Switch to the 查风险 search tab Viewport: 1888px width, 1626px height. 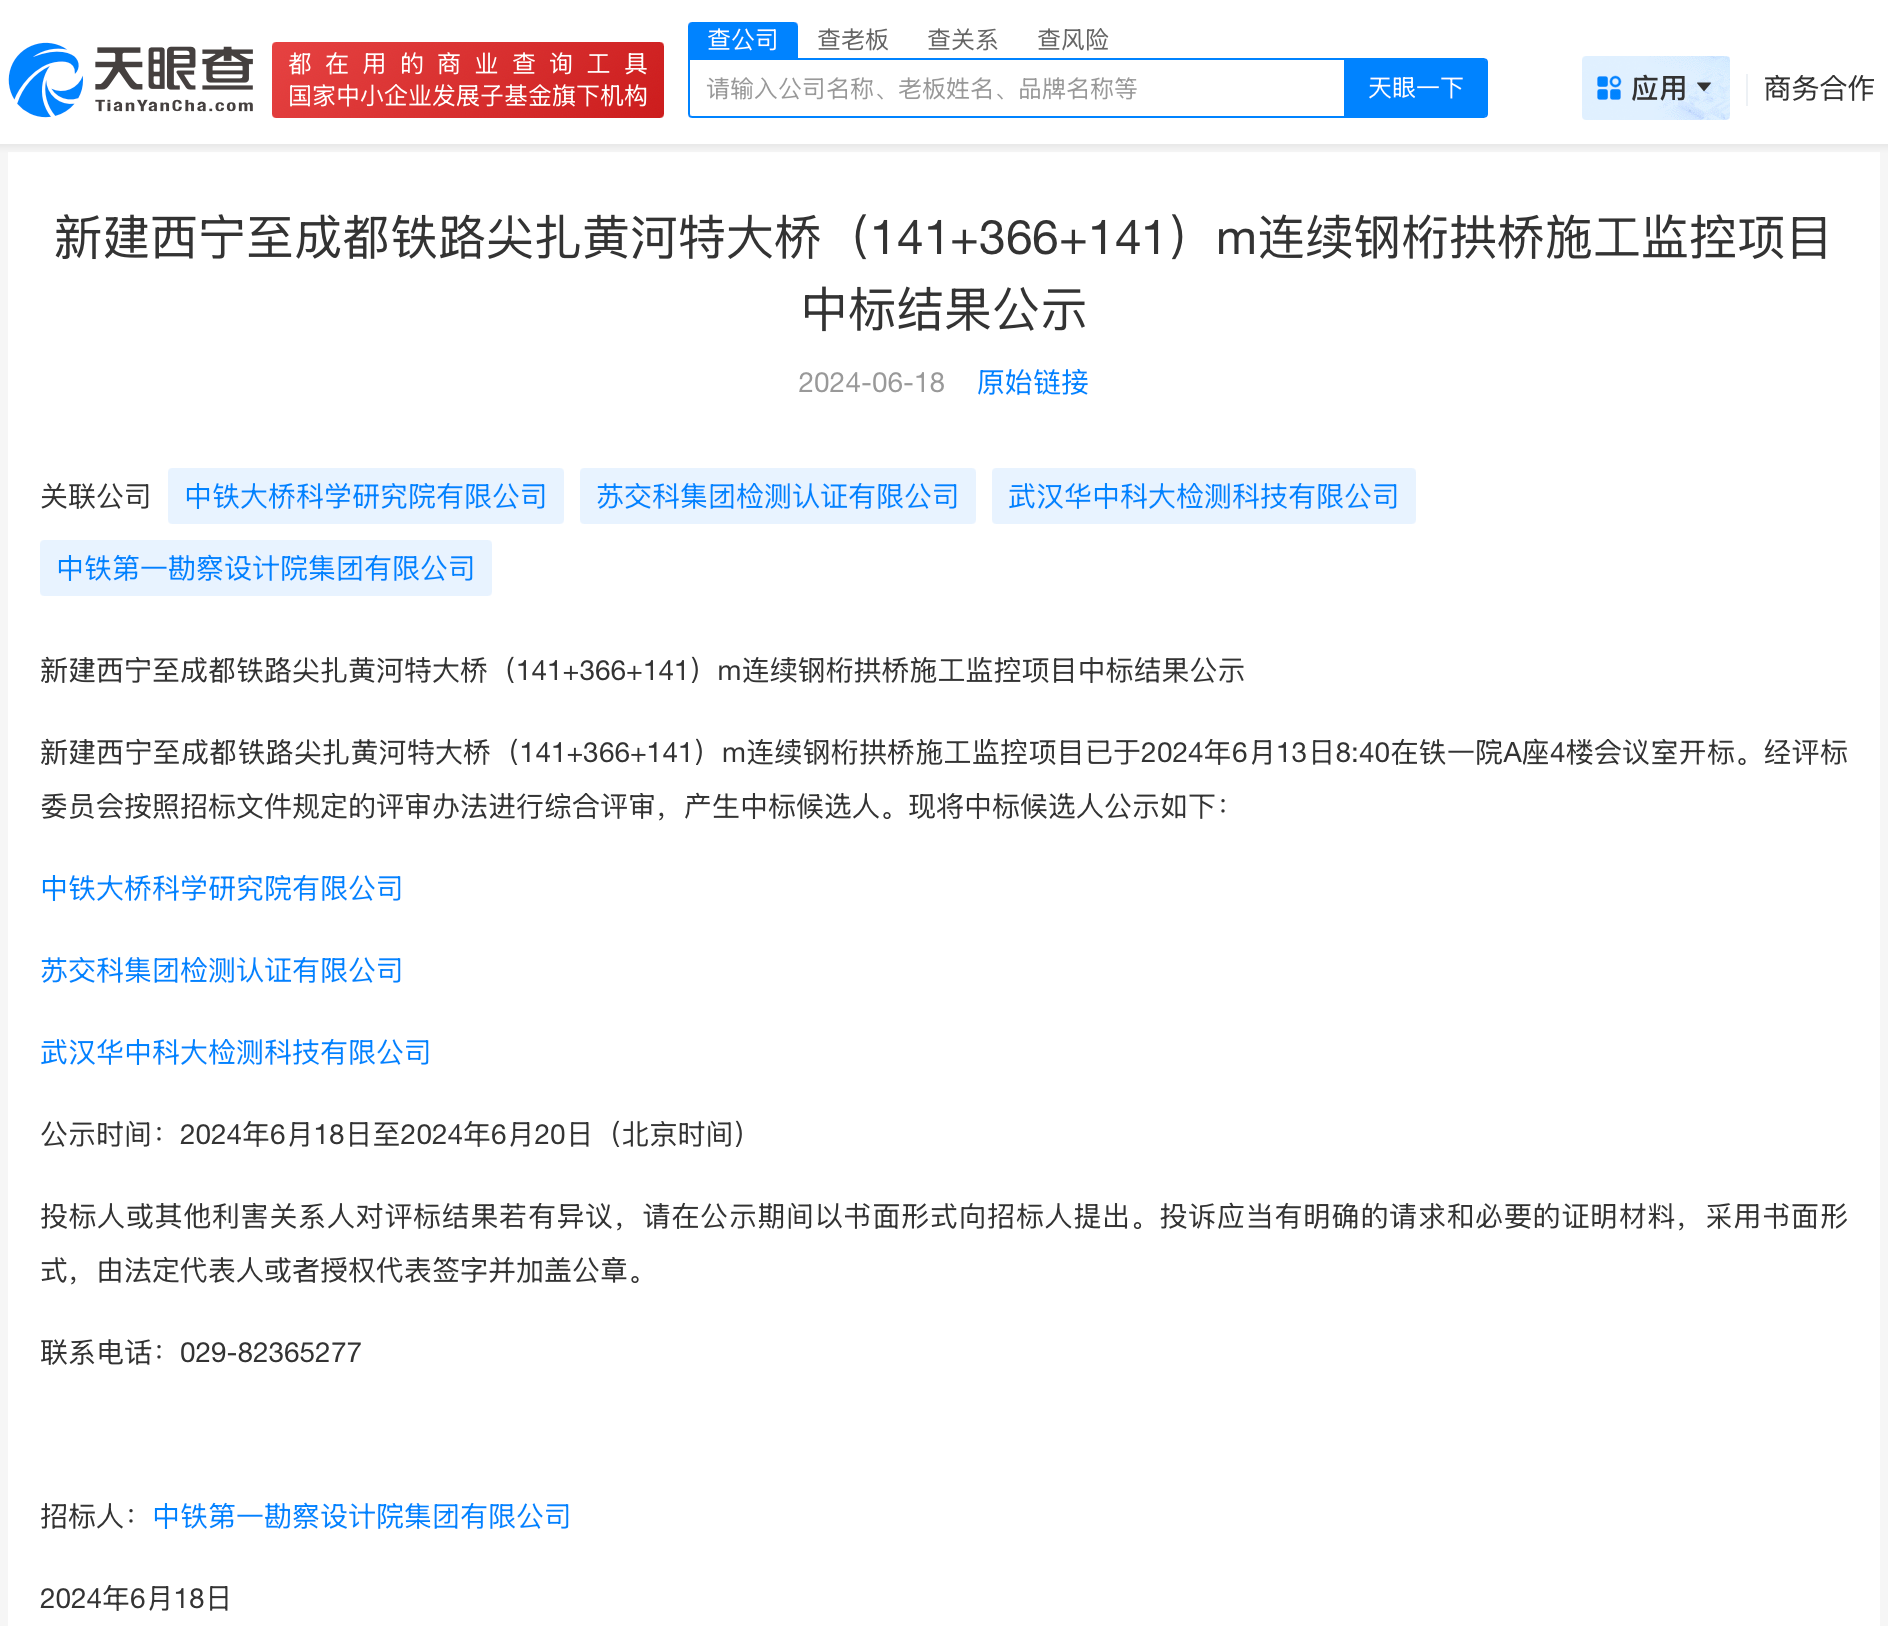click(x=1072, y=39)
